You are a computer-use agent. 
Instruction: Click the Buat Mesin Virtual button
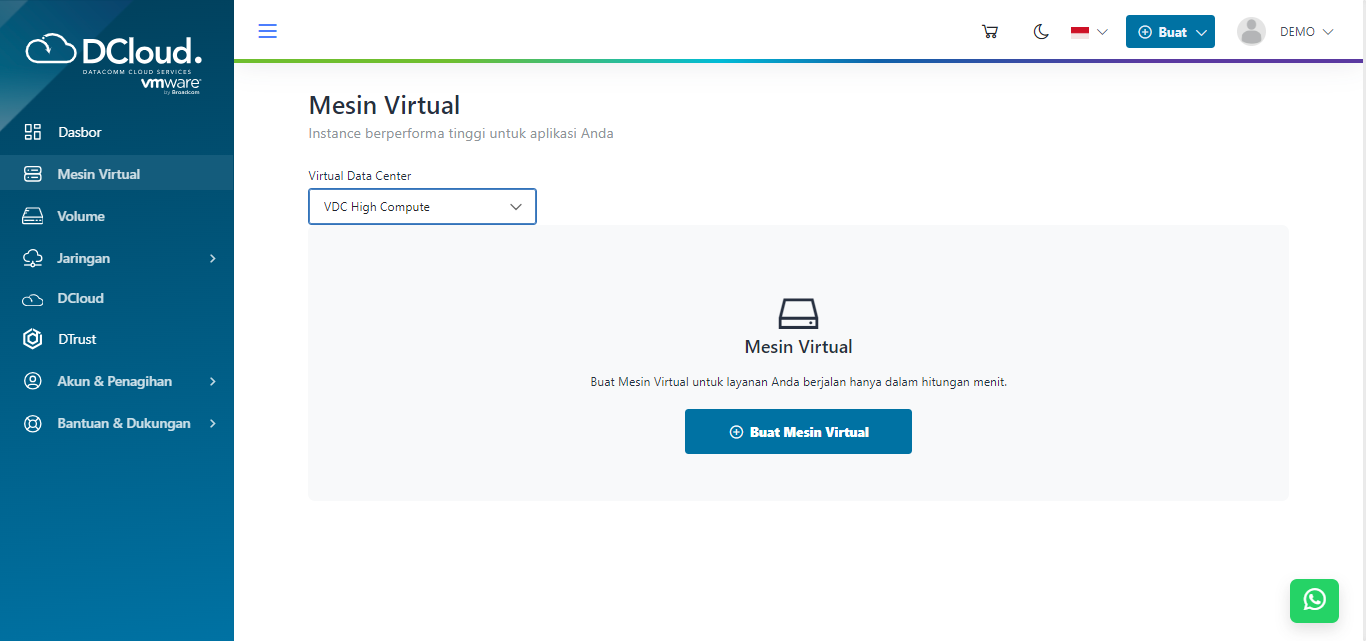798,431
